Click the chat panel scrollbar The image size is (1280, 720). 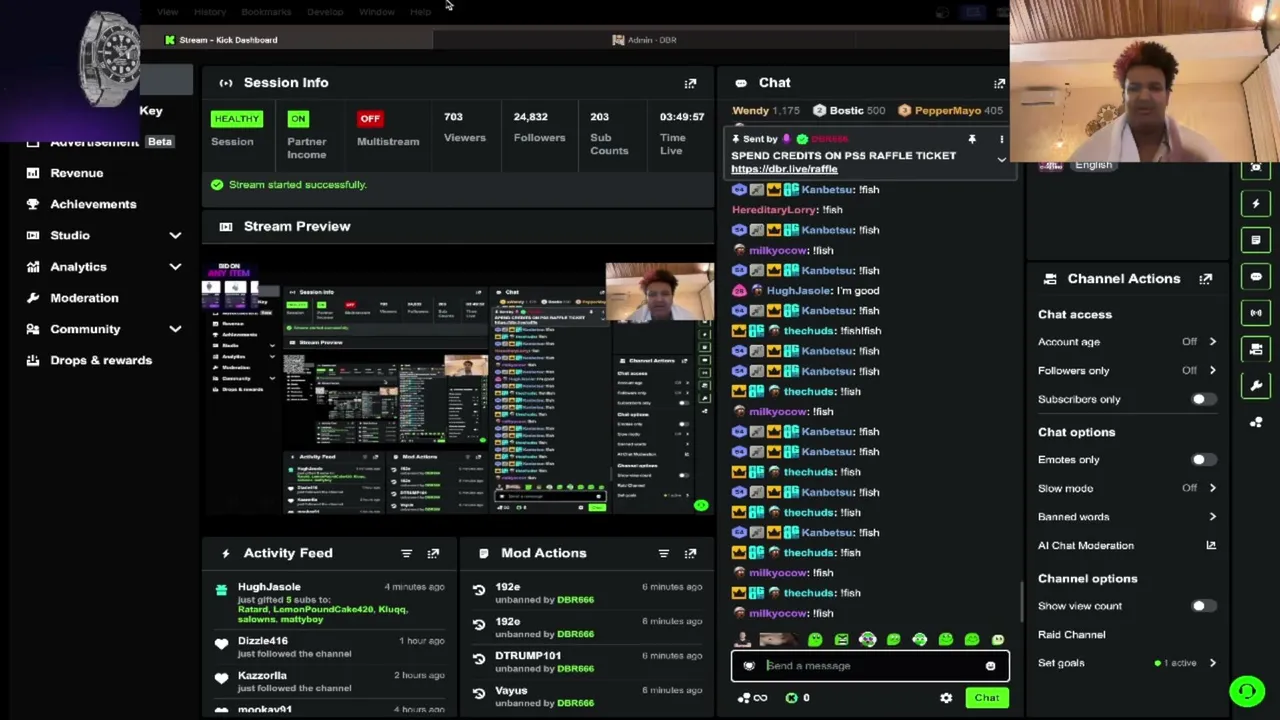[x=1021, y=602]
